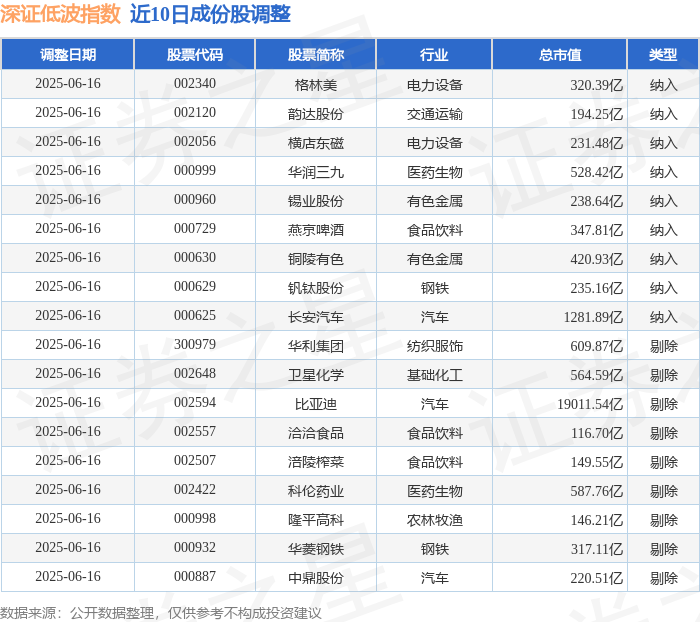Click stock code 000932

(195, 548)
